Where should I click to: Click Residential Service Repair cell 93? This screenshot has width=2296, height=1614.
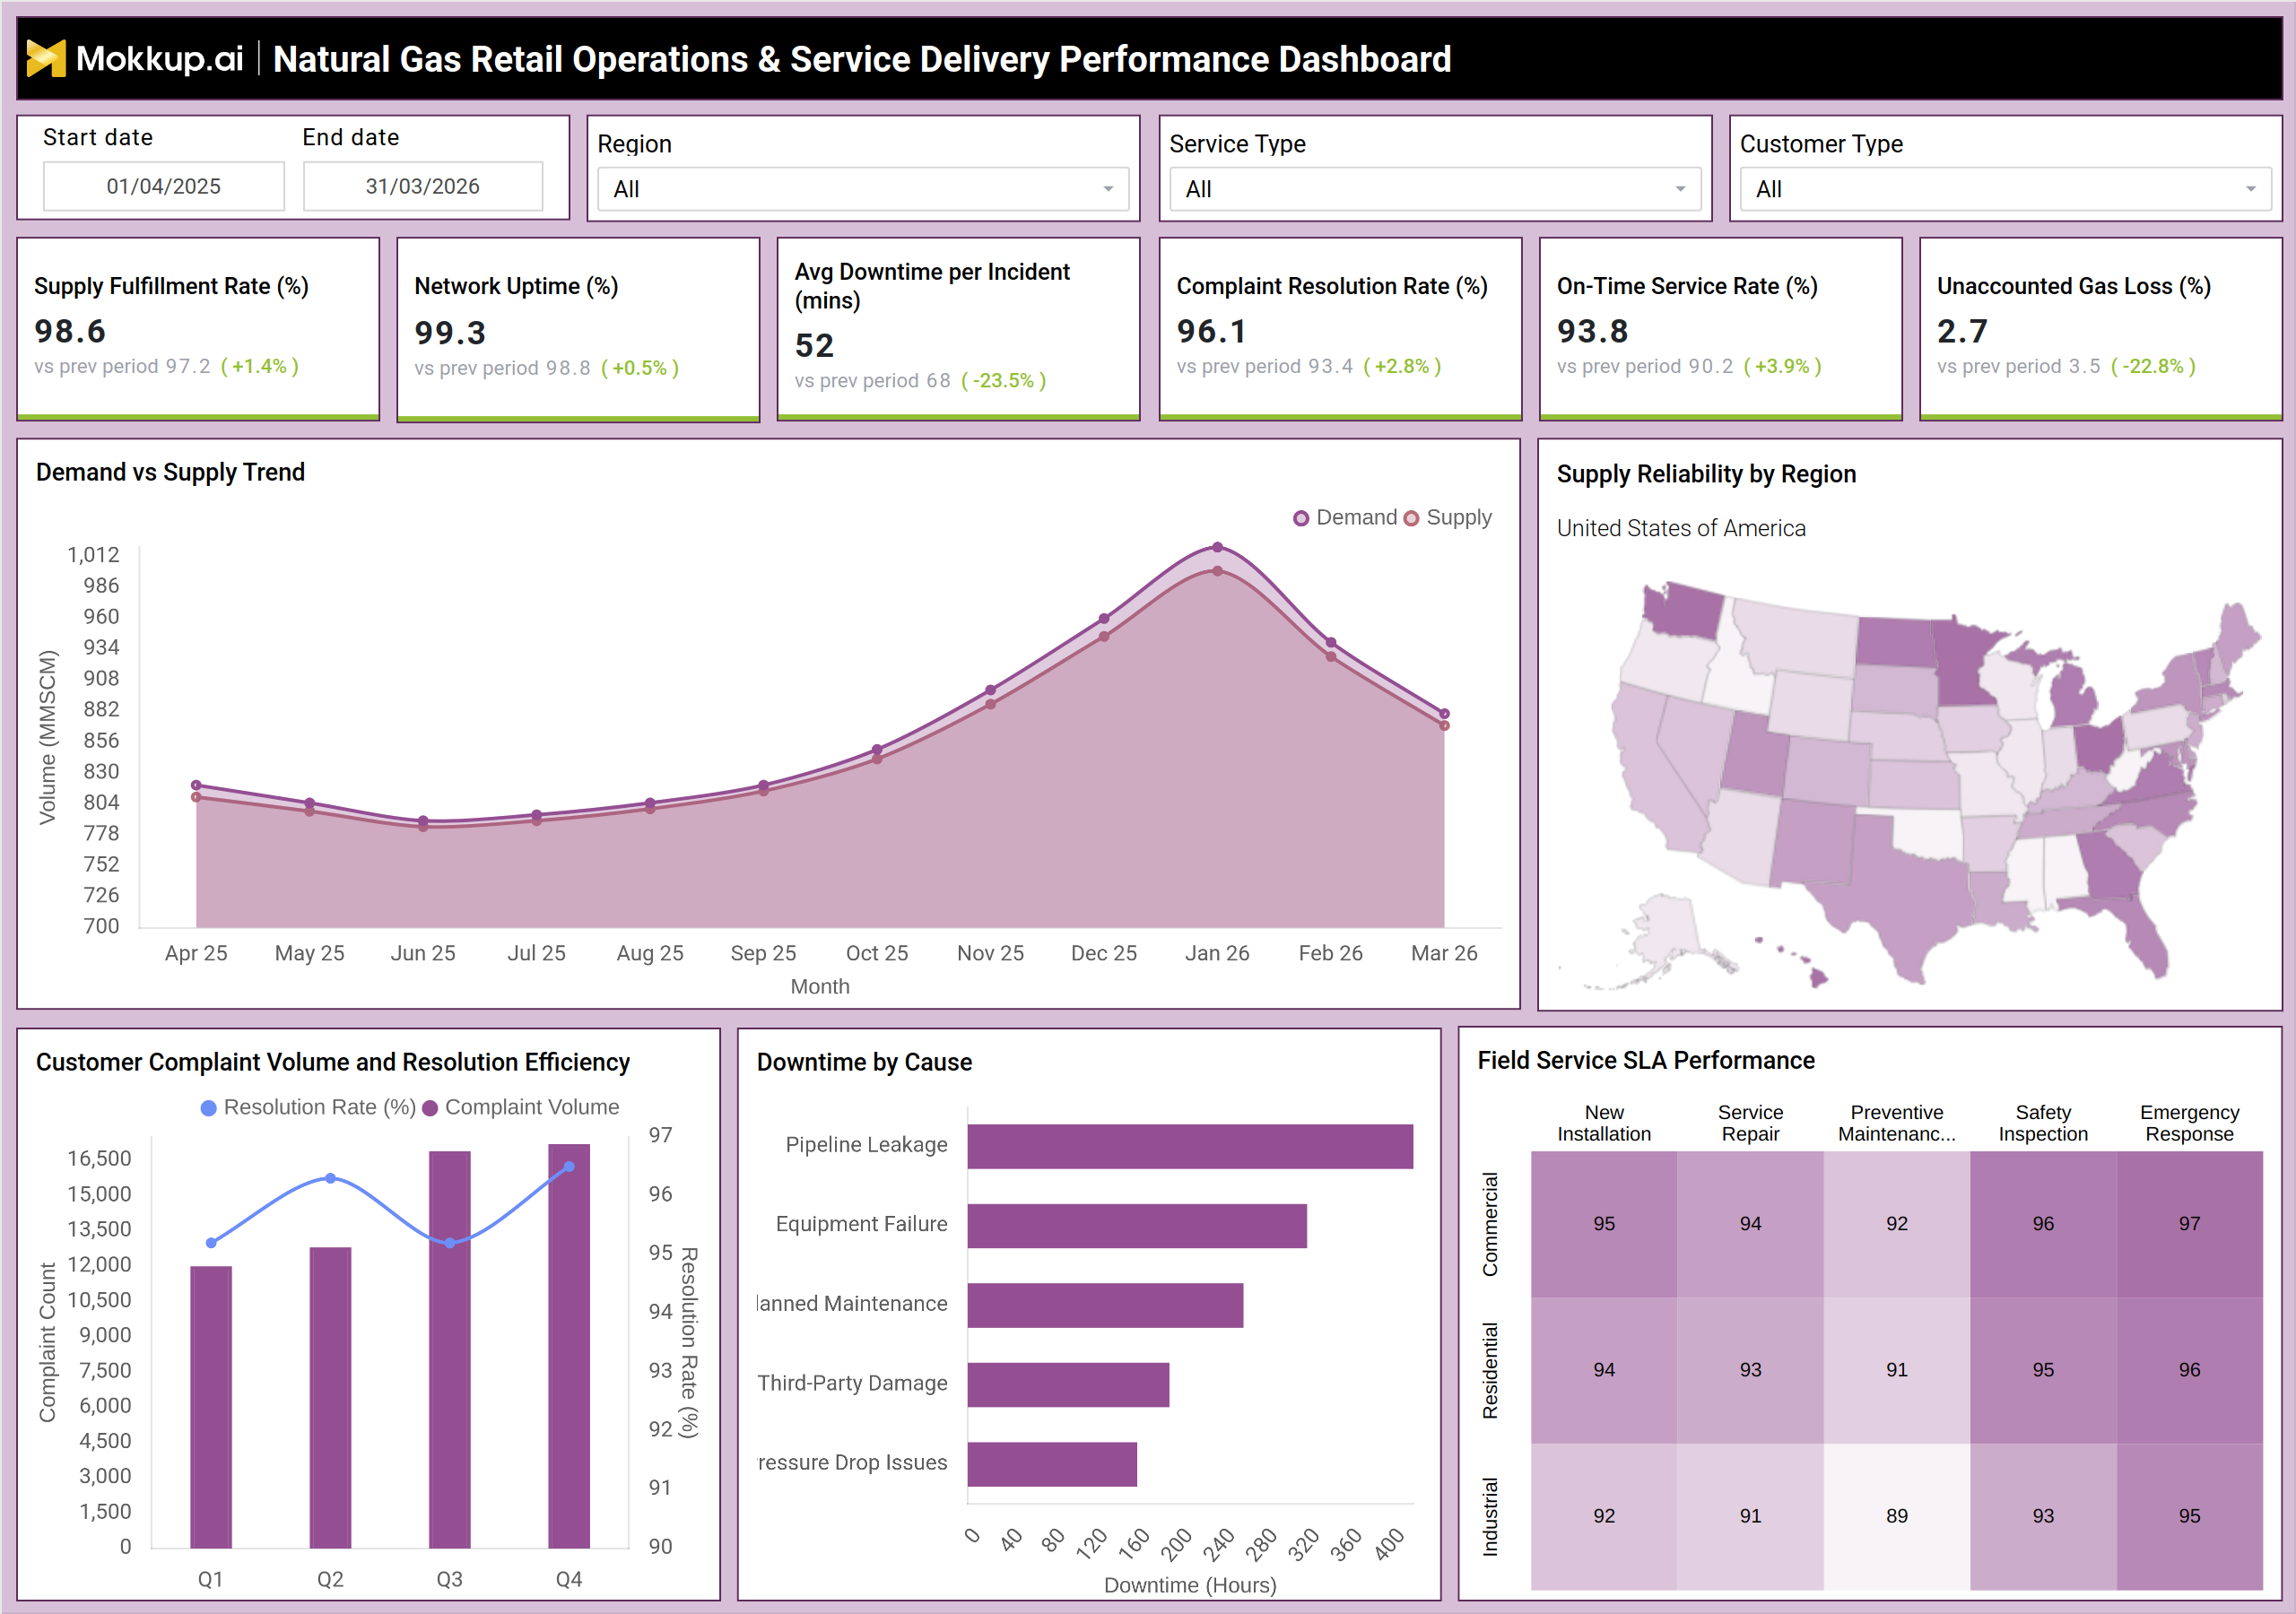click(x=1750, y=1370)
